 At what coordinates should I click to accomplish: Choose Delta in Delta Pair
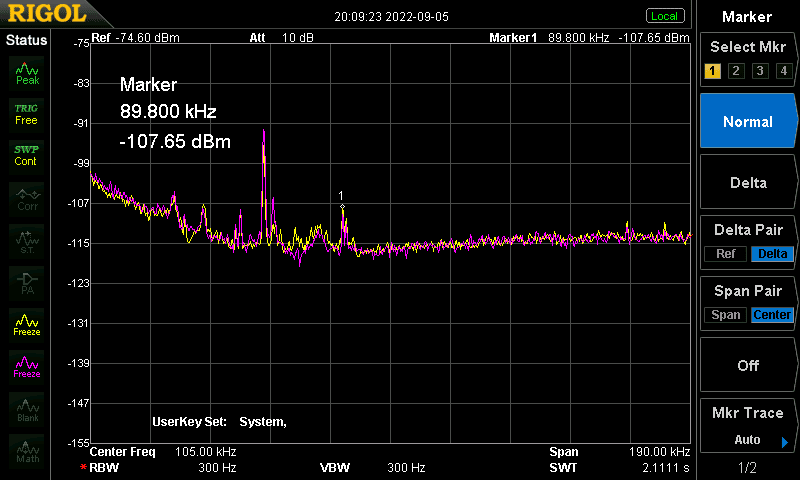pos(772,254)
